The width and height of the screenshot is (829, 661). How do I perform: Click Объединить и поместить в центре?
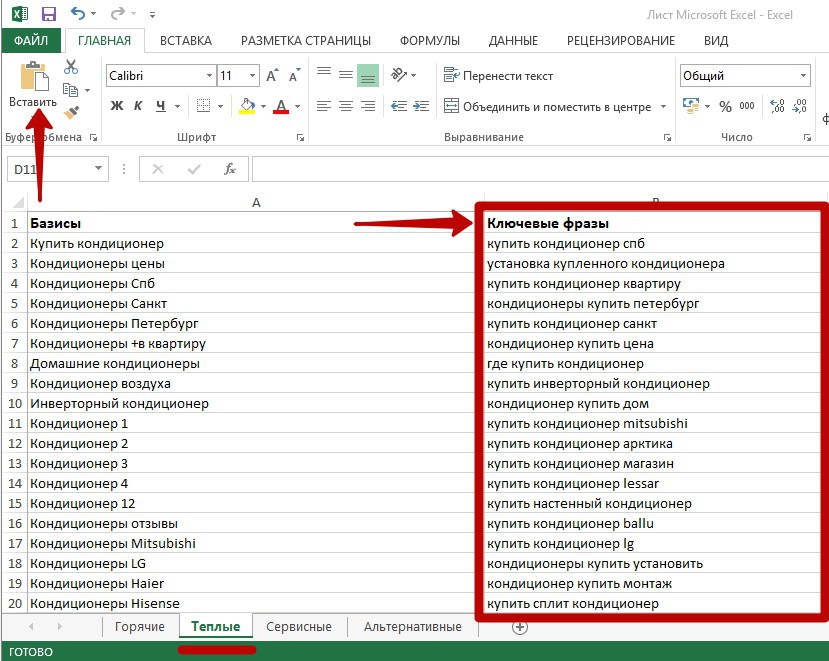pyautogui.click(x=547, y=106)
